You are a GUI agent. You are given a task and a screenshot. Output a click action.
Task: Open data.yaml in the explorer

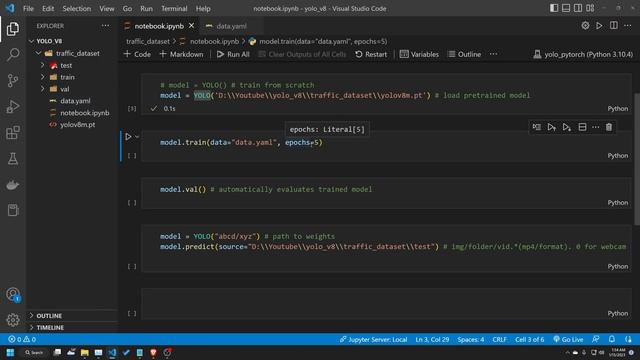click(75, 101)
